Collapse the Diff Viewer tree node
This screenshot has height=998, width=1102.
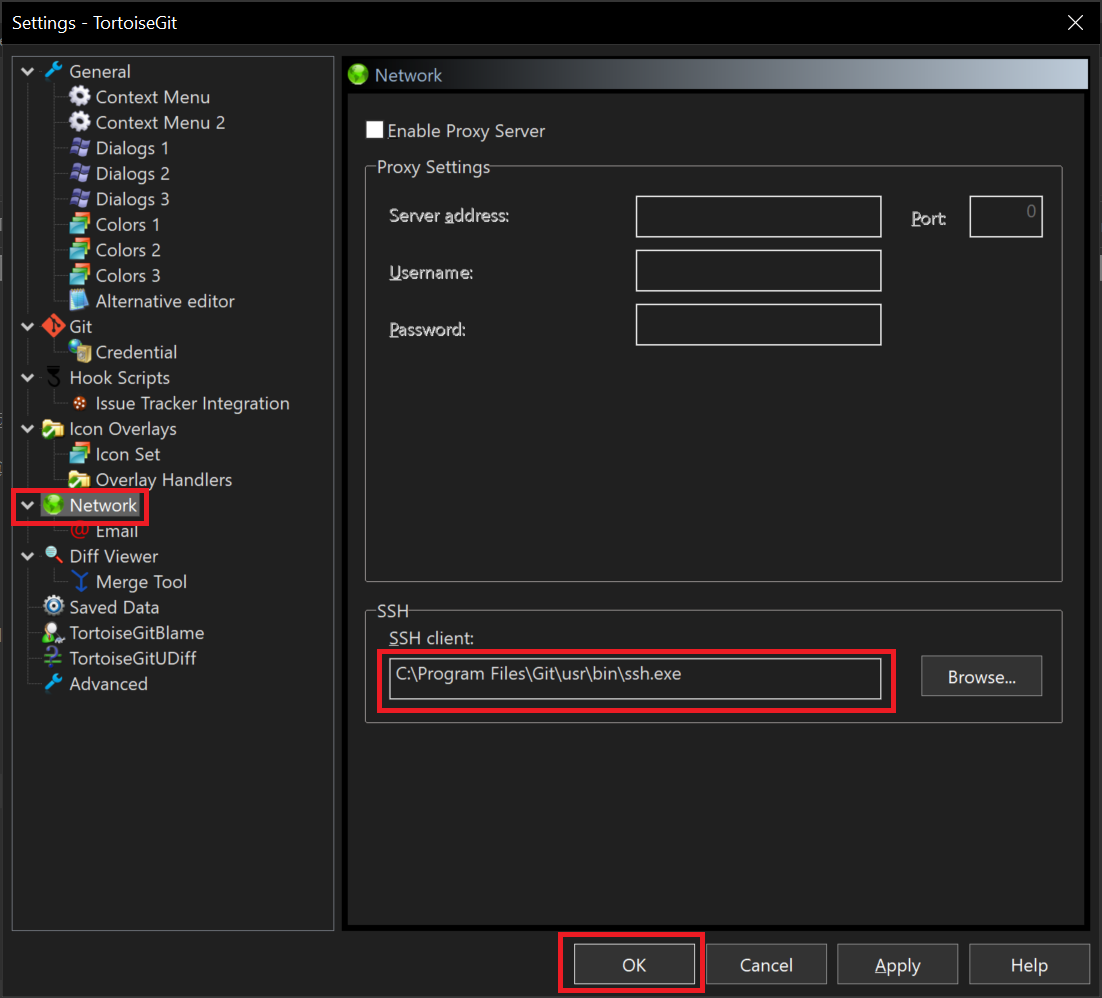click(x=27, y=556)
